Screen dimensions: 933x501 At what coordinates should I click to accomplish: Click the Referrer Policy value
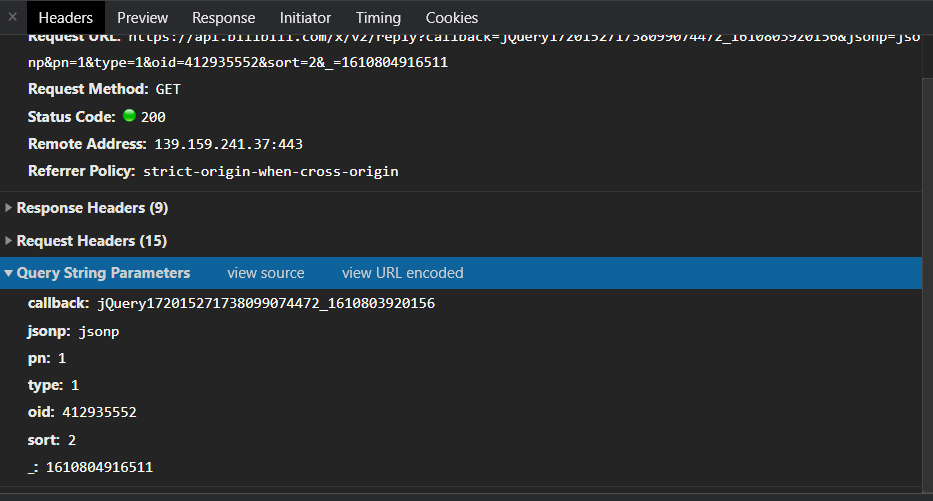click(x=270, y=171)
